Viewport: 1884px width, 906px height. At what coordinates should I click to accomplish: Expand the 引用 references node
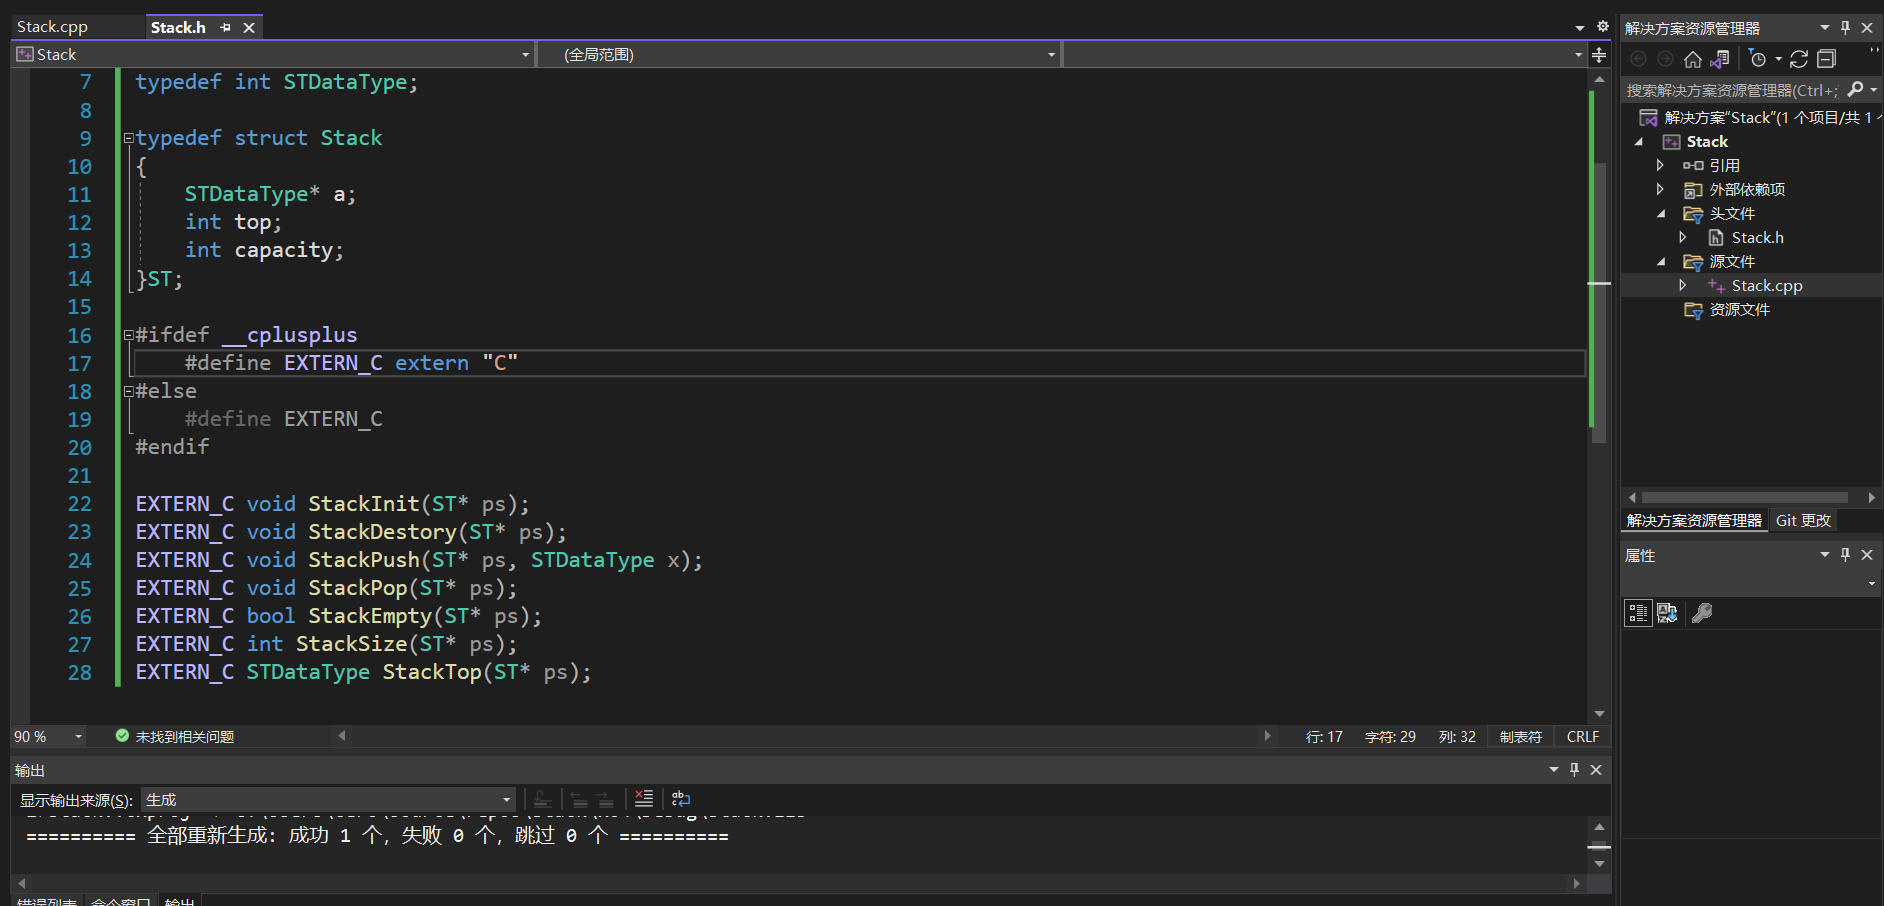pyautogui.click(x=1661, y=166)
